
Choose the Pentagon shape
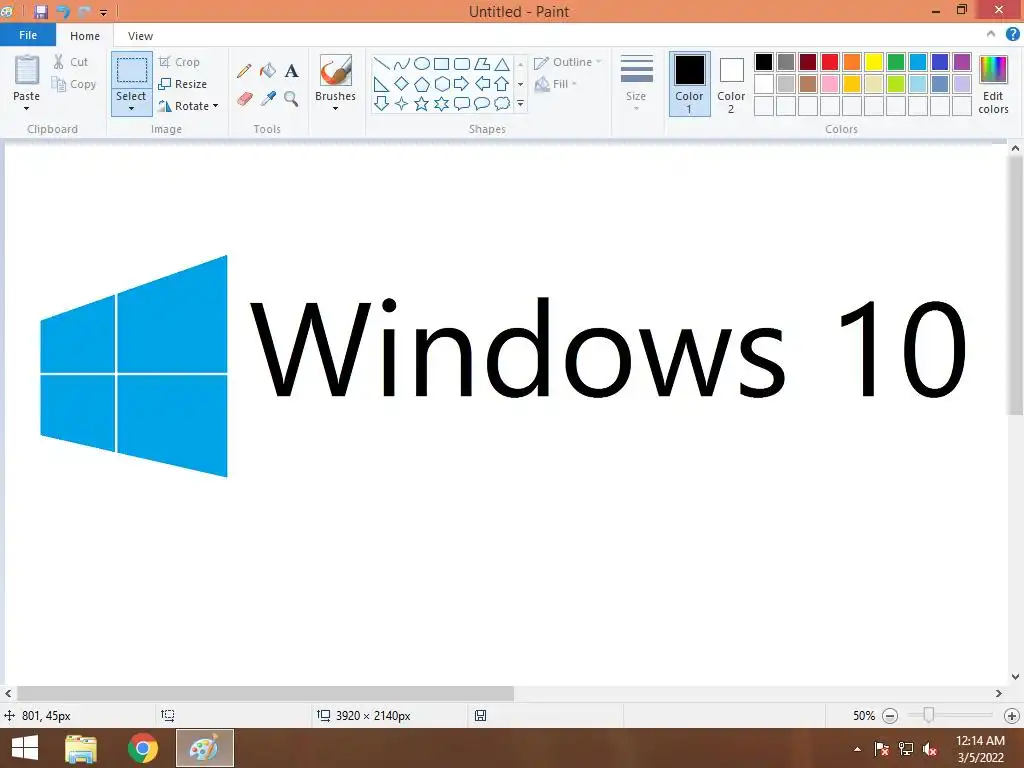(422, 84)
